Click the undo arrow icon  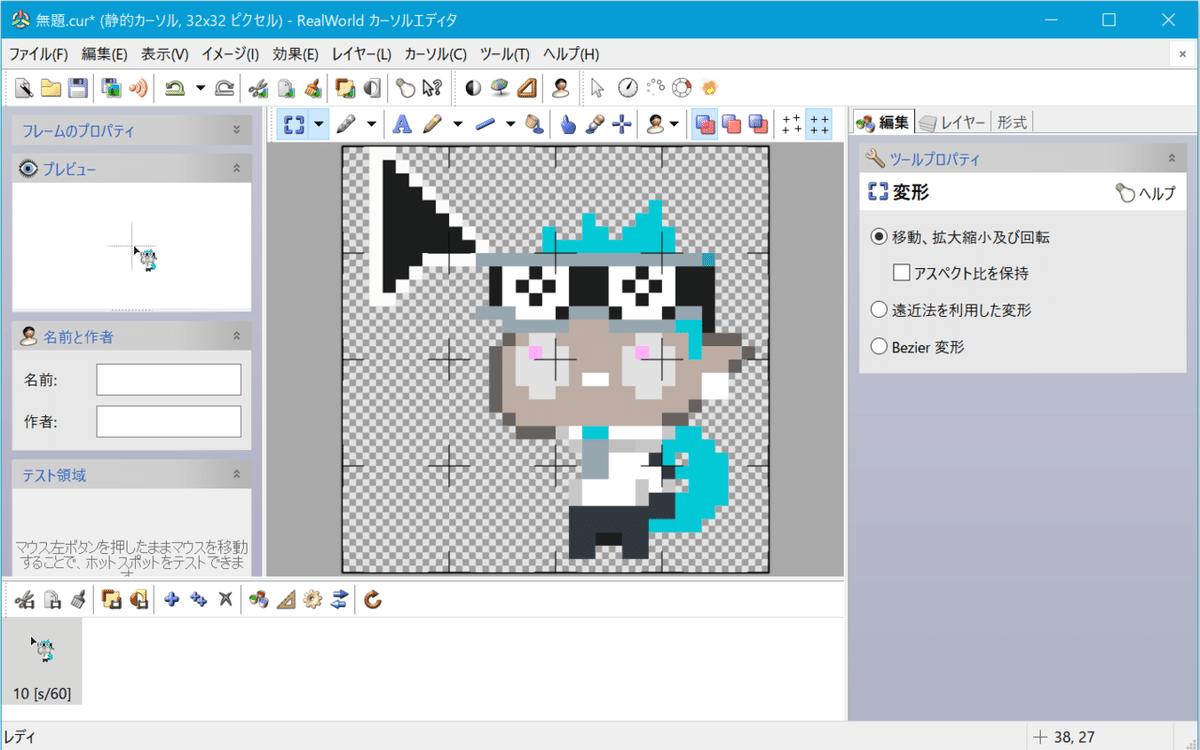[x=174, y=88]
